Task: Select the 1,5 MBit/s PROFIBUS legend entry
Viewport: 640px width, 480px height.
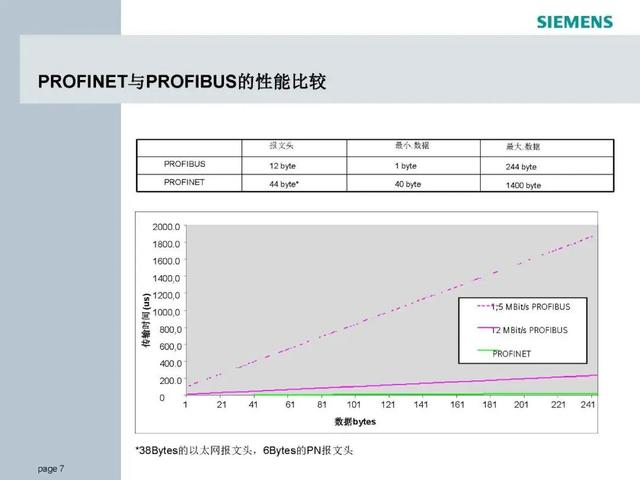Action: pyautogui.click(x=531, y=306)
